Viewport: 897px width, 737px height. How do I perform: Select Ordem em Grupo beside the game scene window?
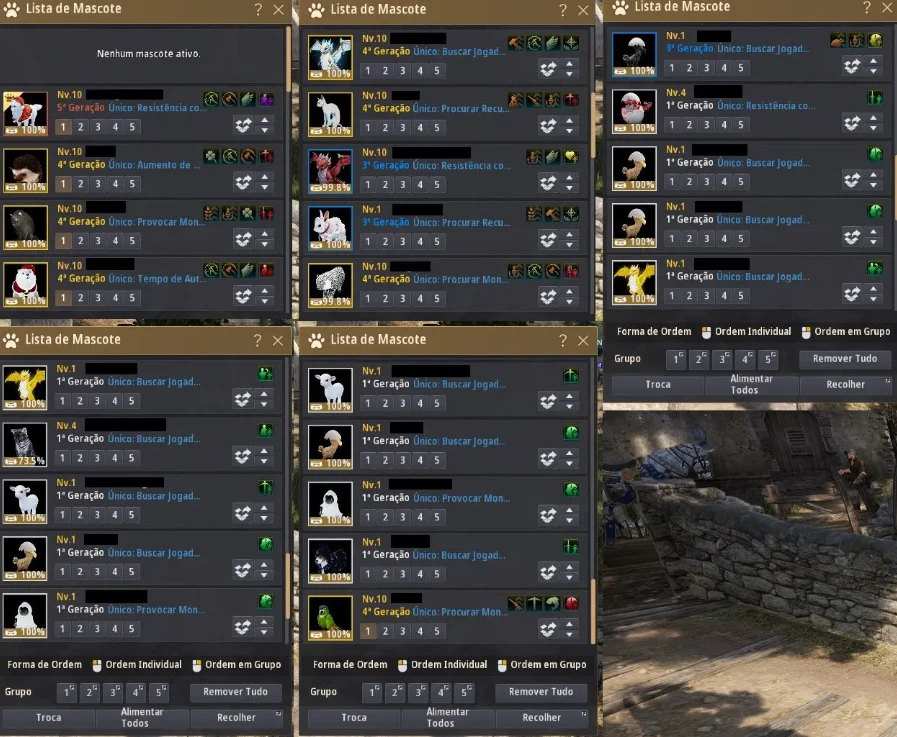tap(846, 332)
